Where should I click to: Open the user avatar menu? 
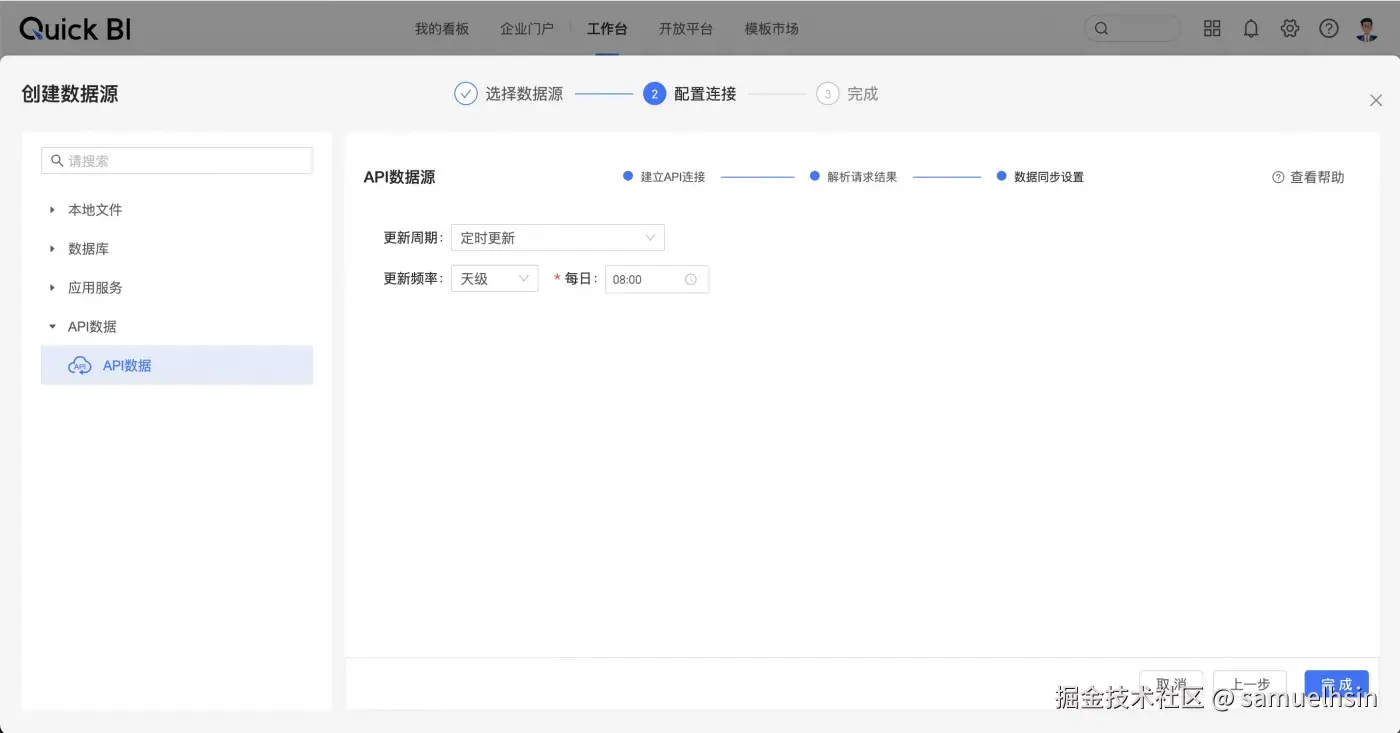tap(1367, 29)
